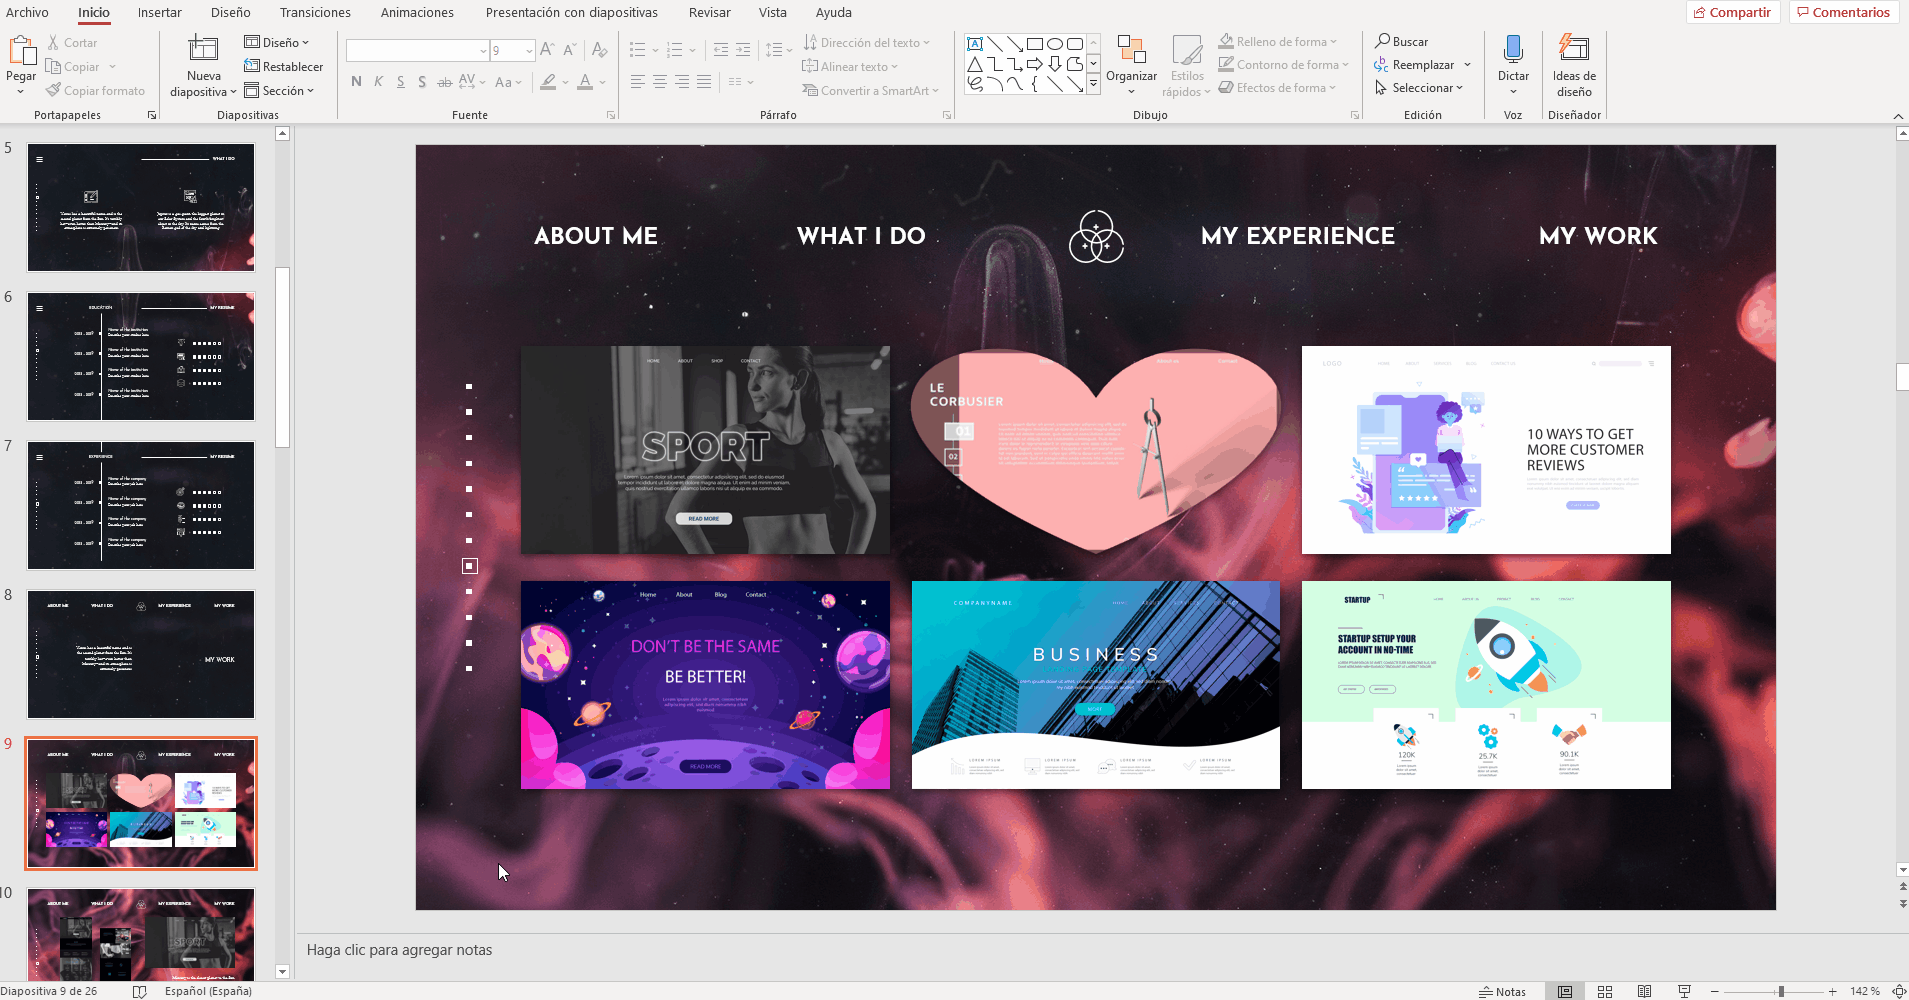
Task: Click Dirección del texto button
Action: click(x=866, y=42)
